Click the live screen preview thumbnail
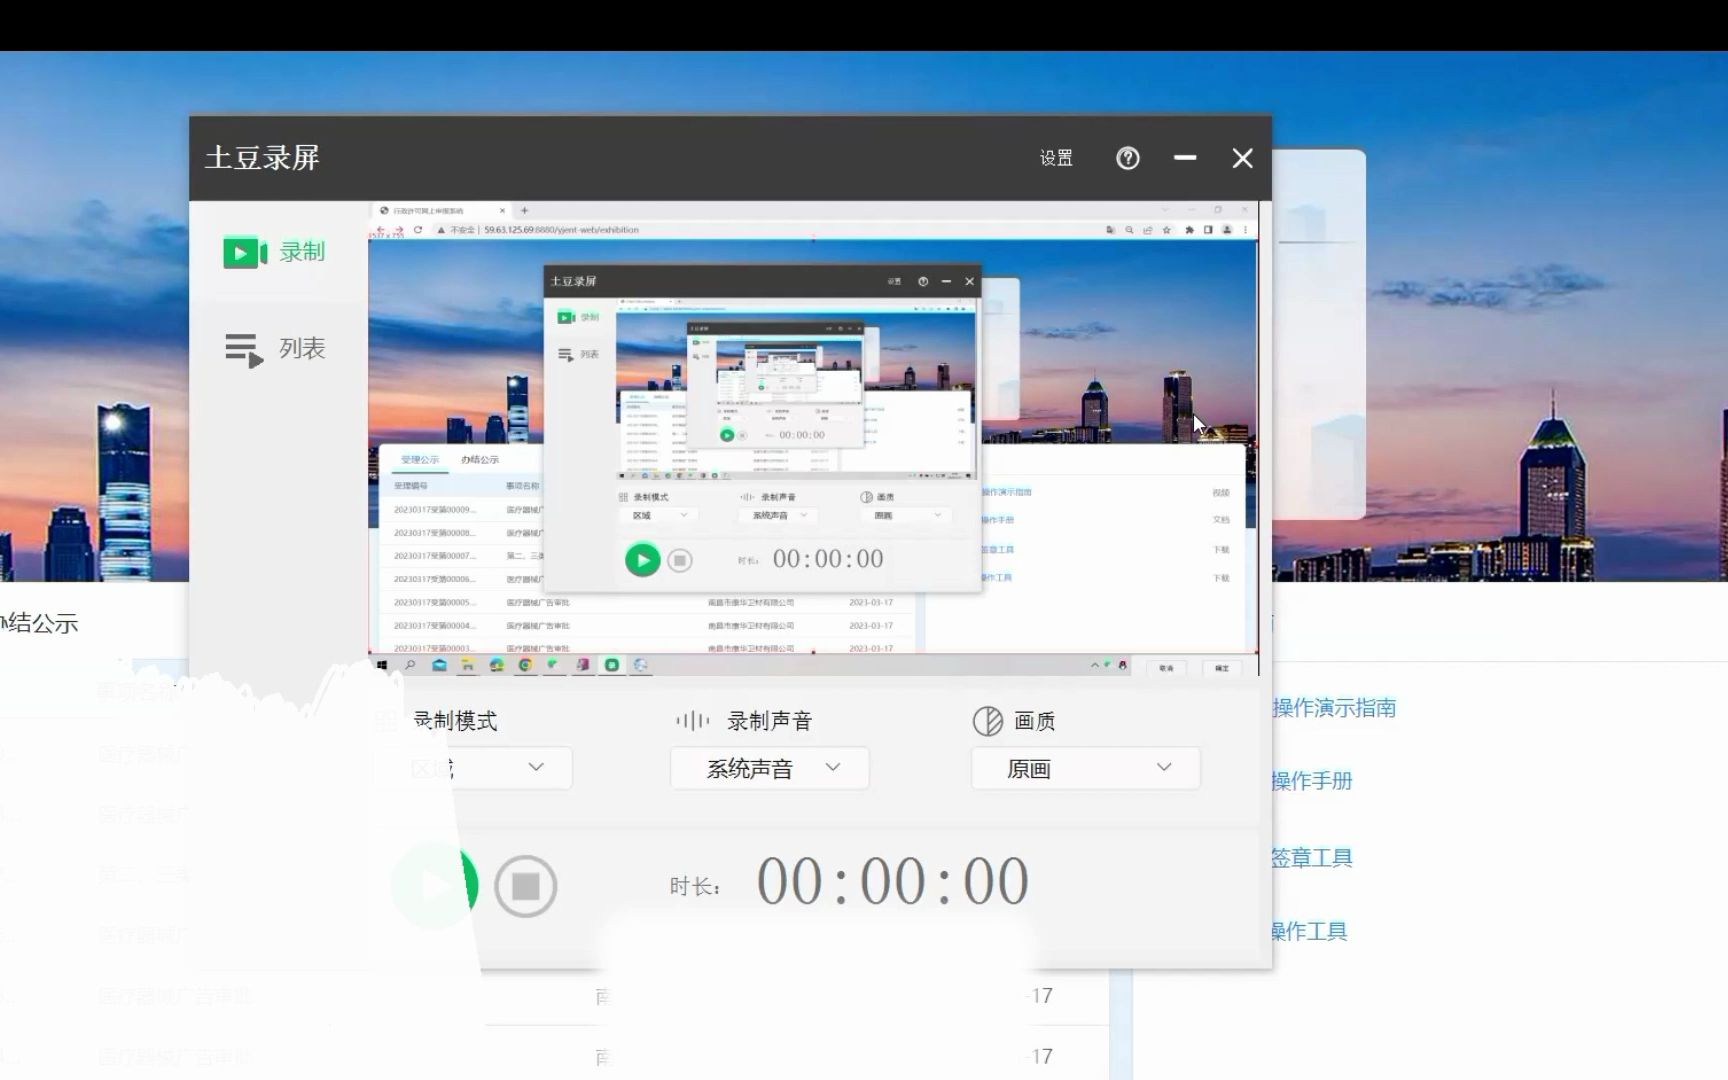The width and height of the screenshot is (1728, 1080). coord(813,439)
